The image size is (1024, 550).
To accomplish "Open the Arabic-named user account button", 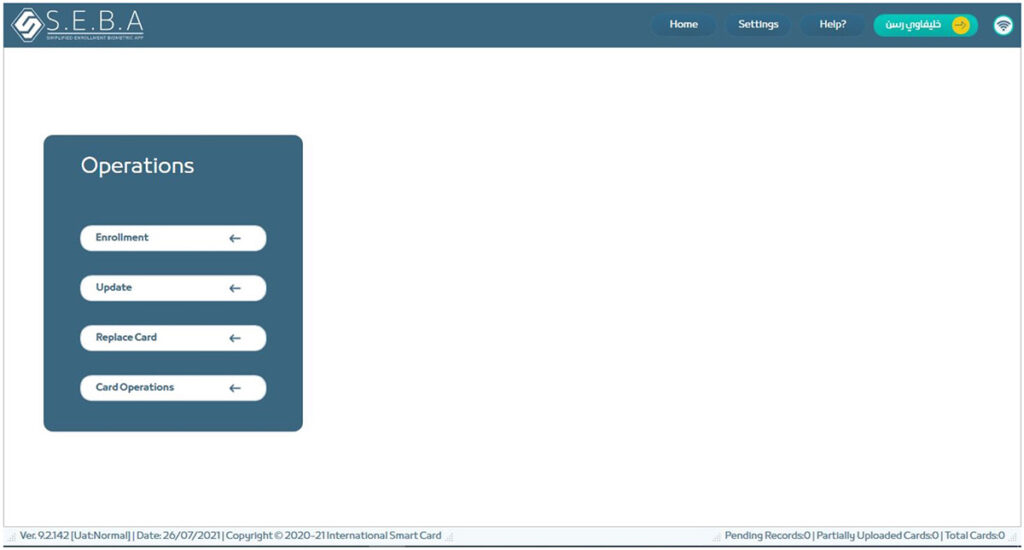I will click(925, 25).
